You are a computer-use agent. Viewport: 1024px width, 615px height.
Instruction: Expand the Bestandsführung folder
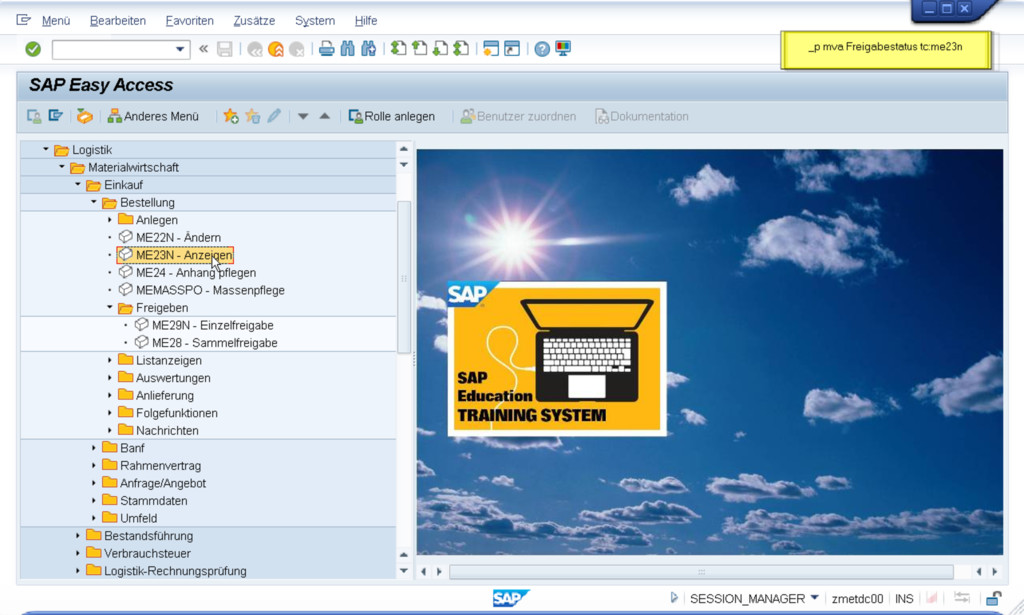click(x=78, y=536)
